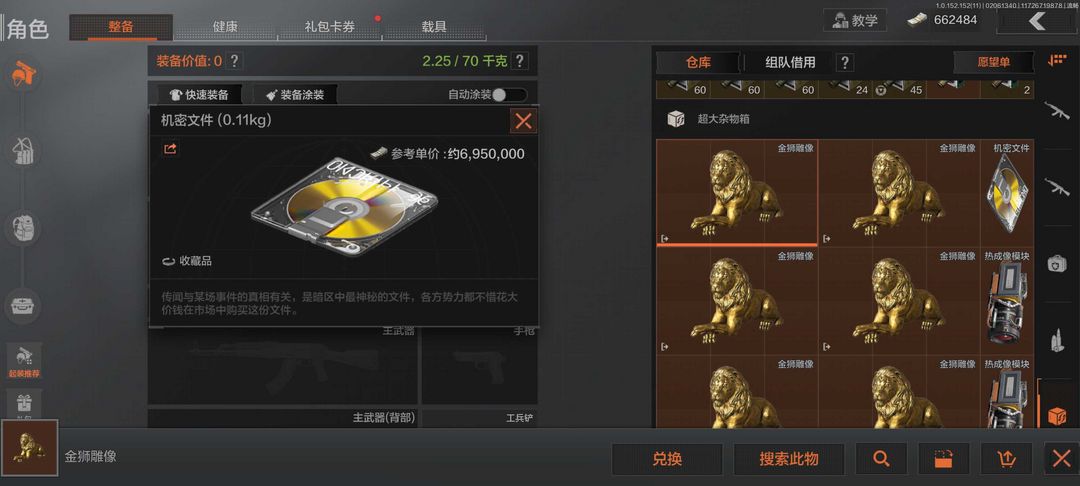The width and height of the screenshot is (1080, 486).
Task: Select the ammo bullet category icon
Action: [x=1057, y=340]
